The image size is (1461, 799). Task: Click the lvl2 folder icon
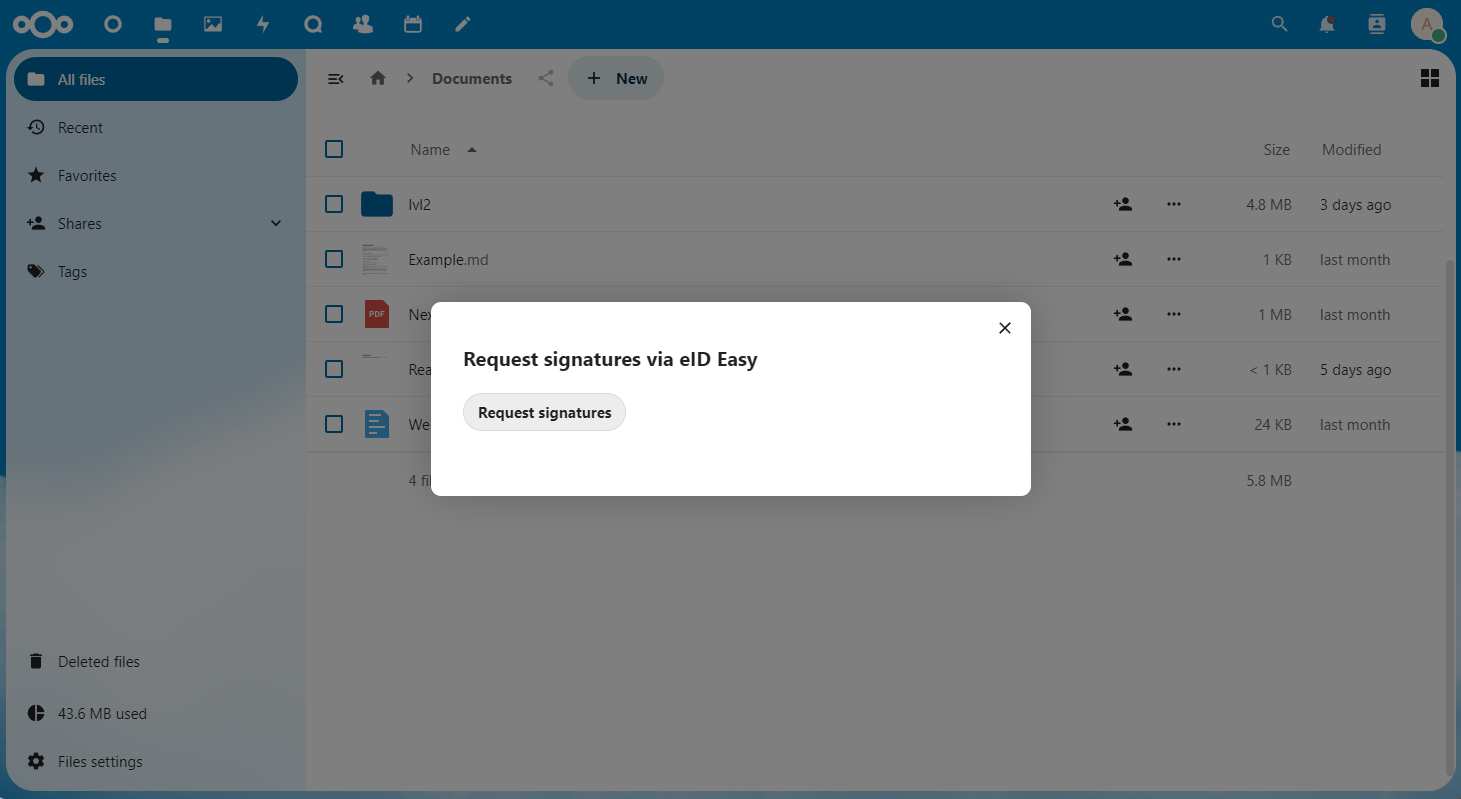[x=377, y=204]
